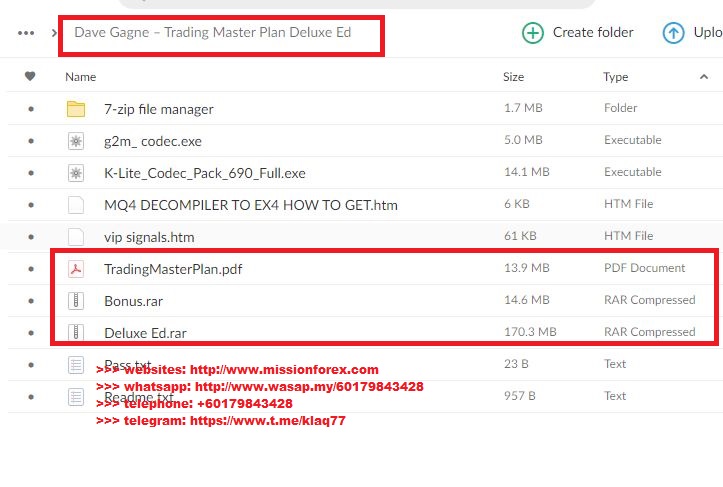Sort the list by Type column
The image size is (723, 487).
616,77
